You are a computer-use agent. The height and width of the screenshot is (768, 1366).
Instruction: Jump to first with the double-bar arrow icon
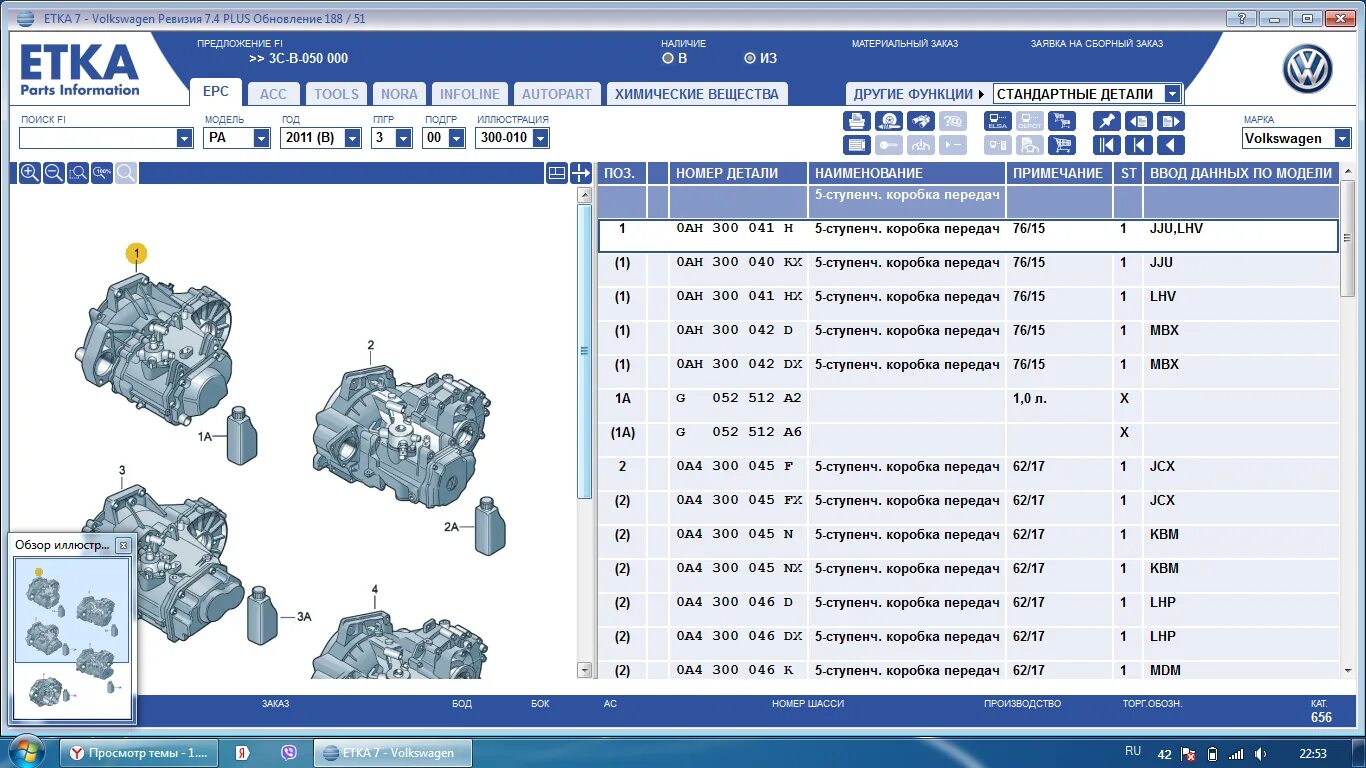coord(1106,145)
